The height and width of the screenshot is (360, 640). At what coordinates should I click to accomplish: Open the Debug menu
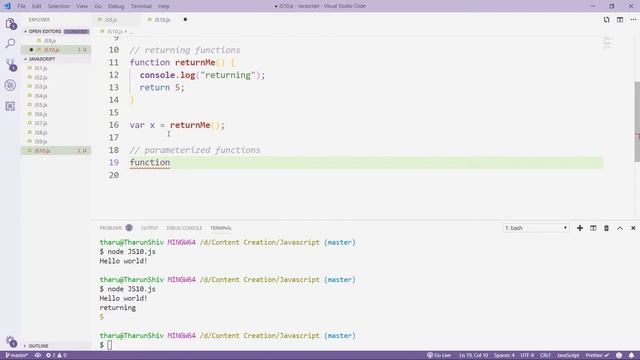[116, 6]
